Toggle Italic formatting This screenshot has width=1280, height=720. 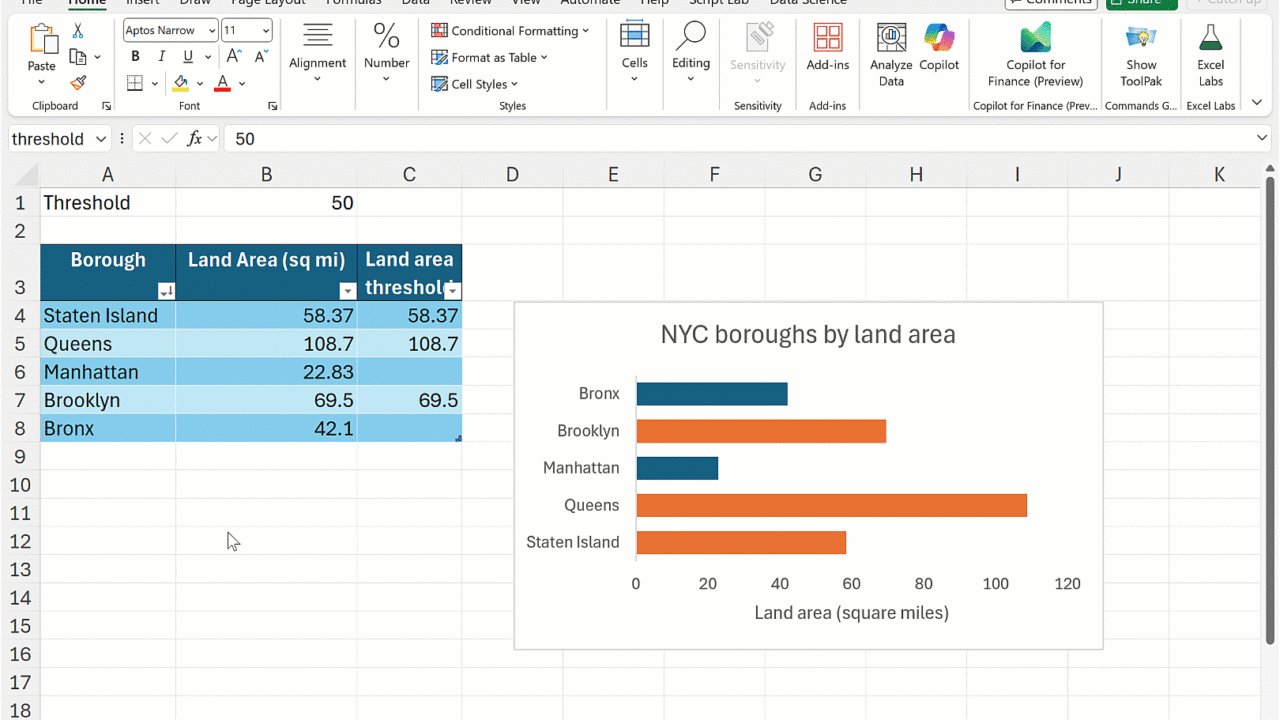[162, 57]
